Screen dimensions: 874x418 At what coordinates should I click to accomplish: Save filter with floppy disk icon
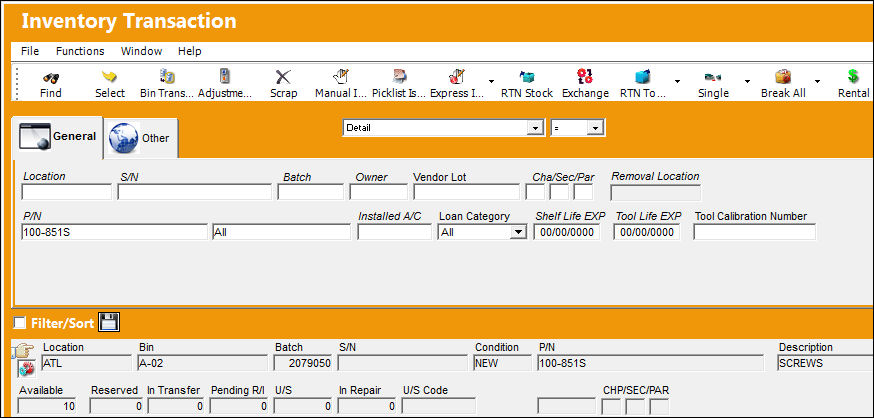coord(109,322)
